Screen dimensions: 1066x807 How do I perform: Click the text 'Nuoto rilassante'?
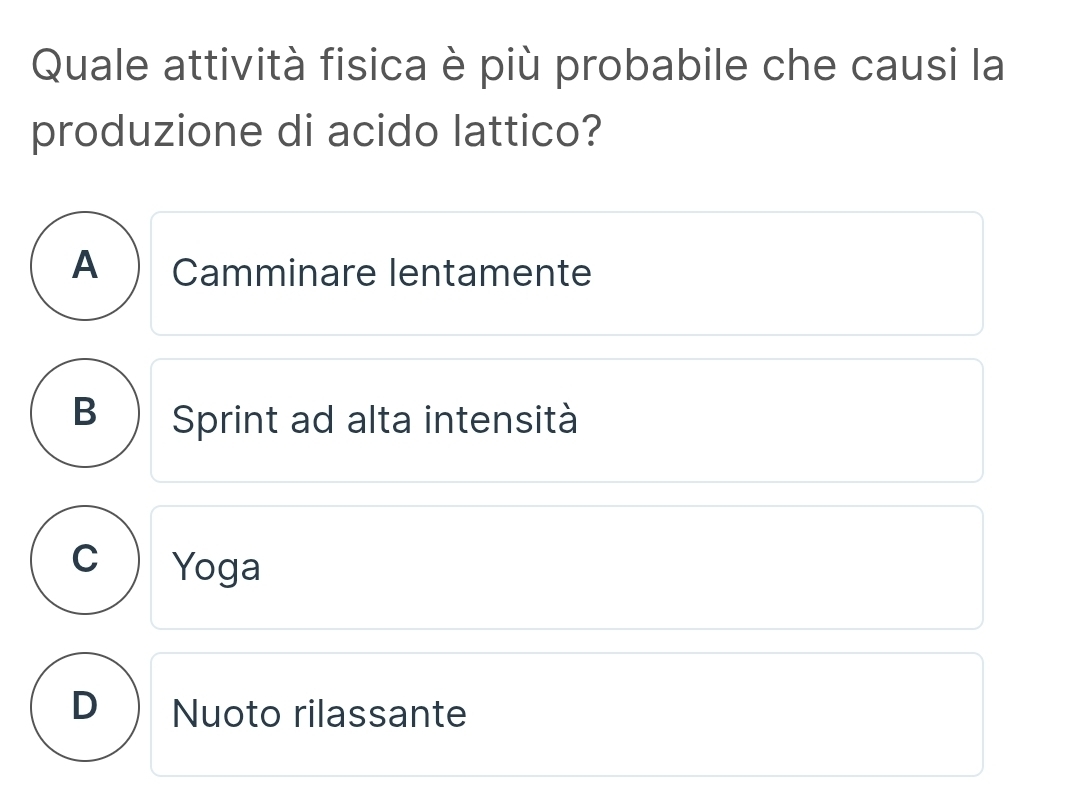[319, 714]
